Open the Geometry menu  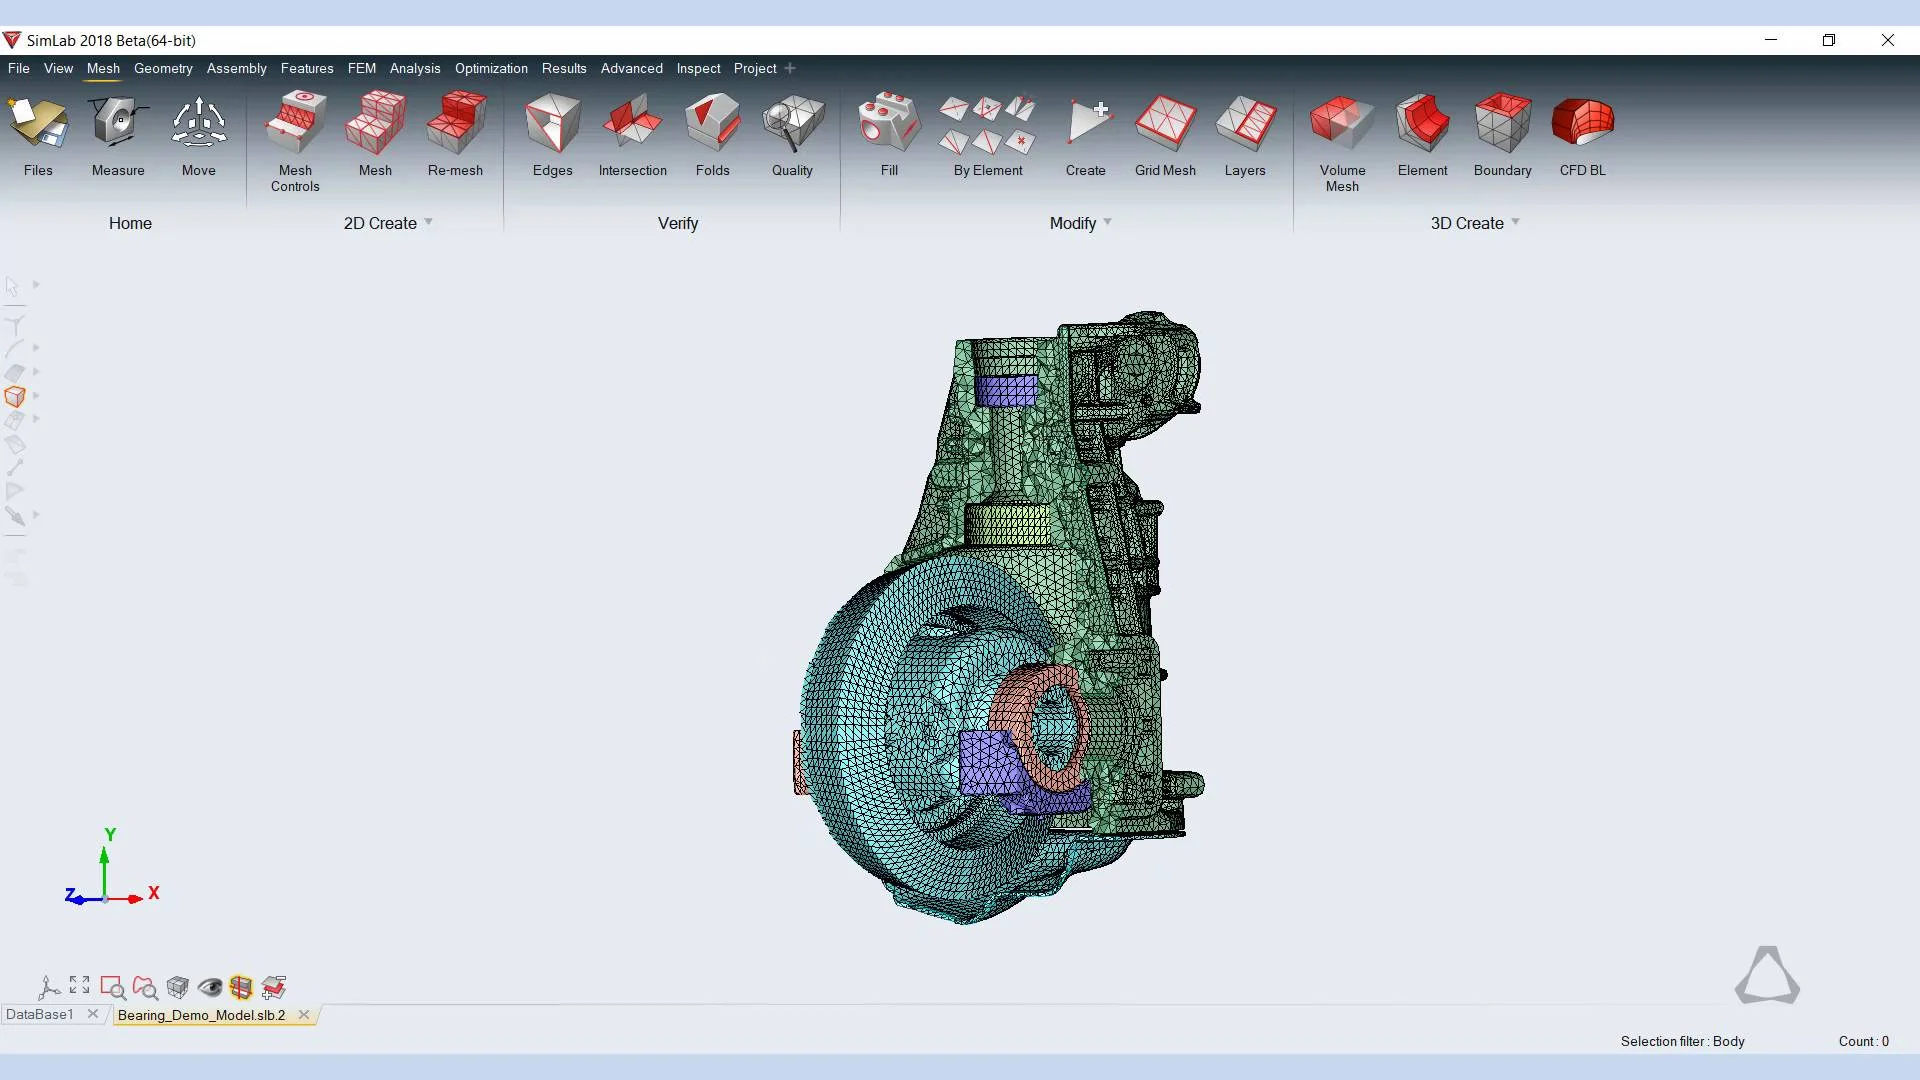[163, 68]
